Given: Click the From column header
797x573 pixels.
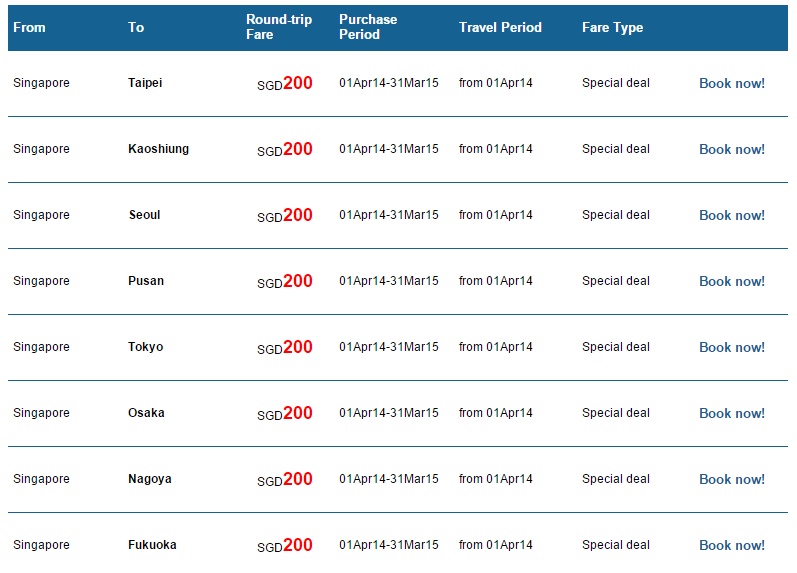Looking at the screenshot, I should [29, 27].
